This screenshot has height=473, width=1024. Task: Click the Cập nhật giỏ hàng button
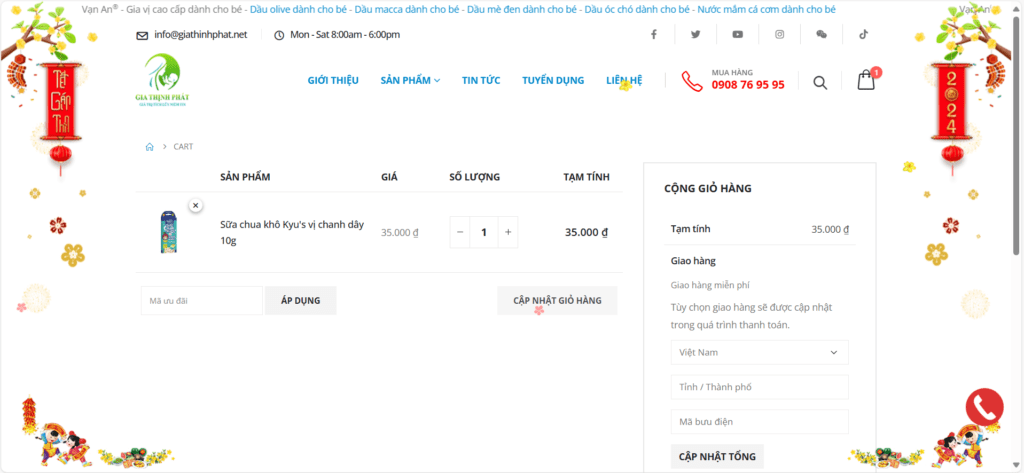557,300
